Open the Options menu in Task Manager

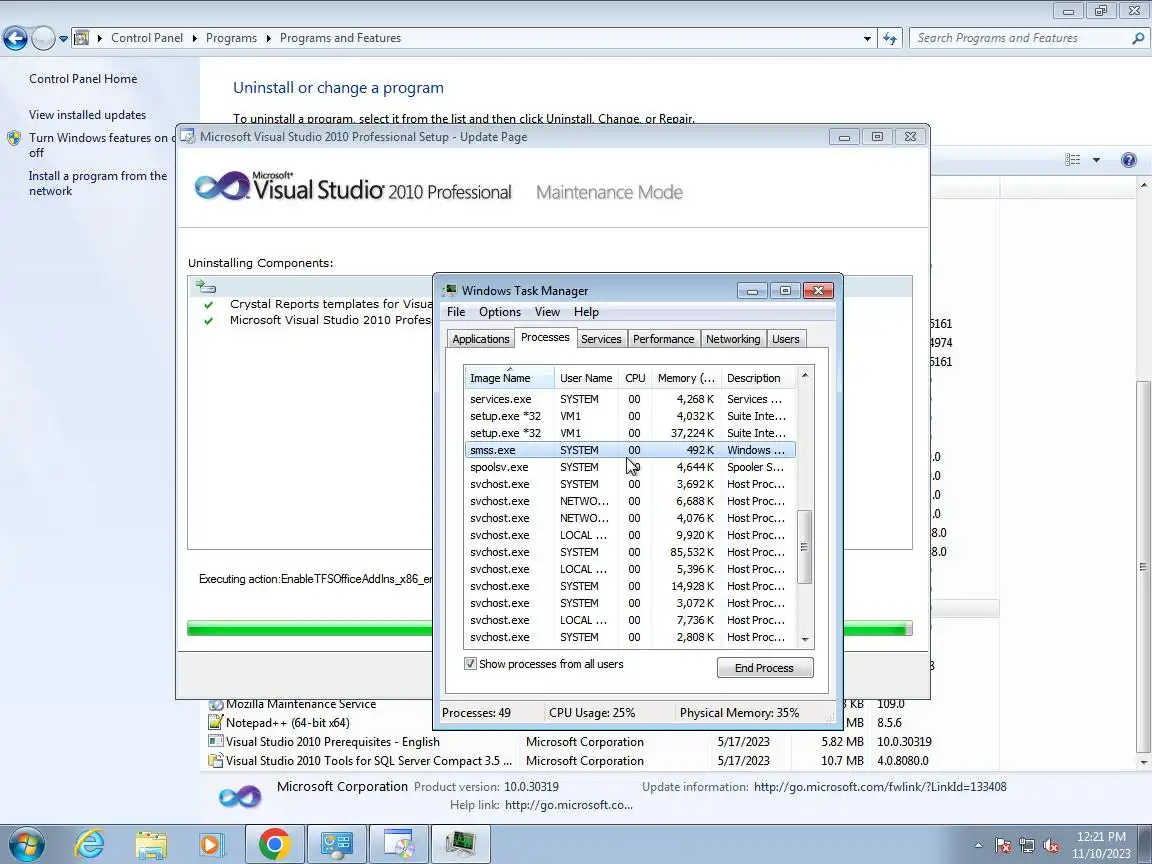pos(500,312)
